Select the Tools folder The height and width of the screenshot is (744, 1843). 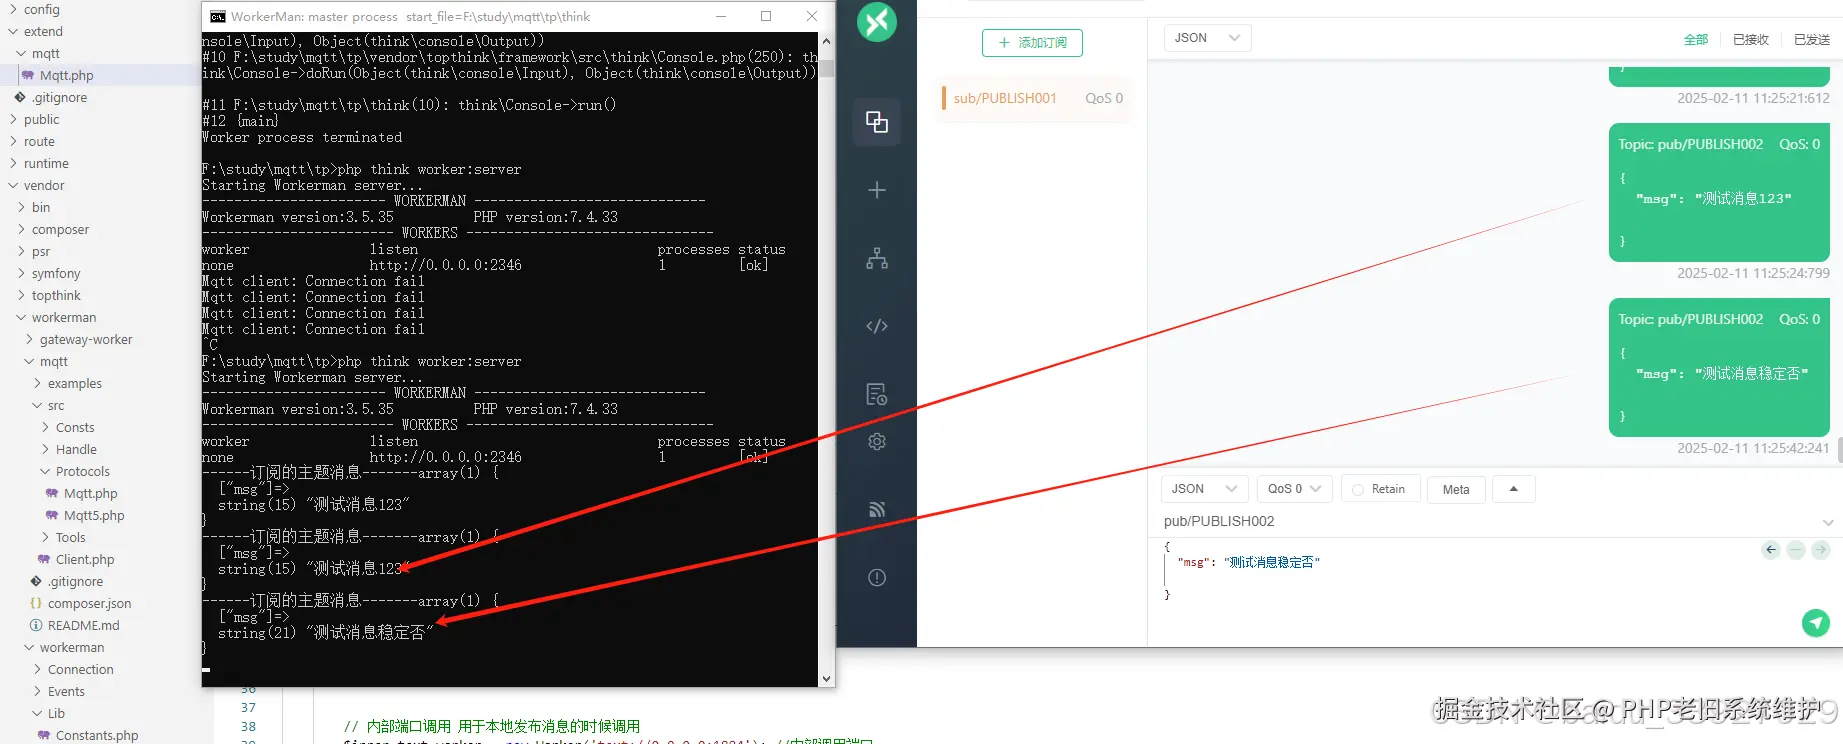pos(70,537)
